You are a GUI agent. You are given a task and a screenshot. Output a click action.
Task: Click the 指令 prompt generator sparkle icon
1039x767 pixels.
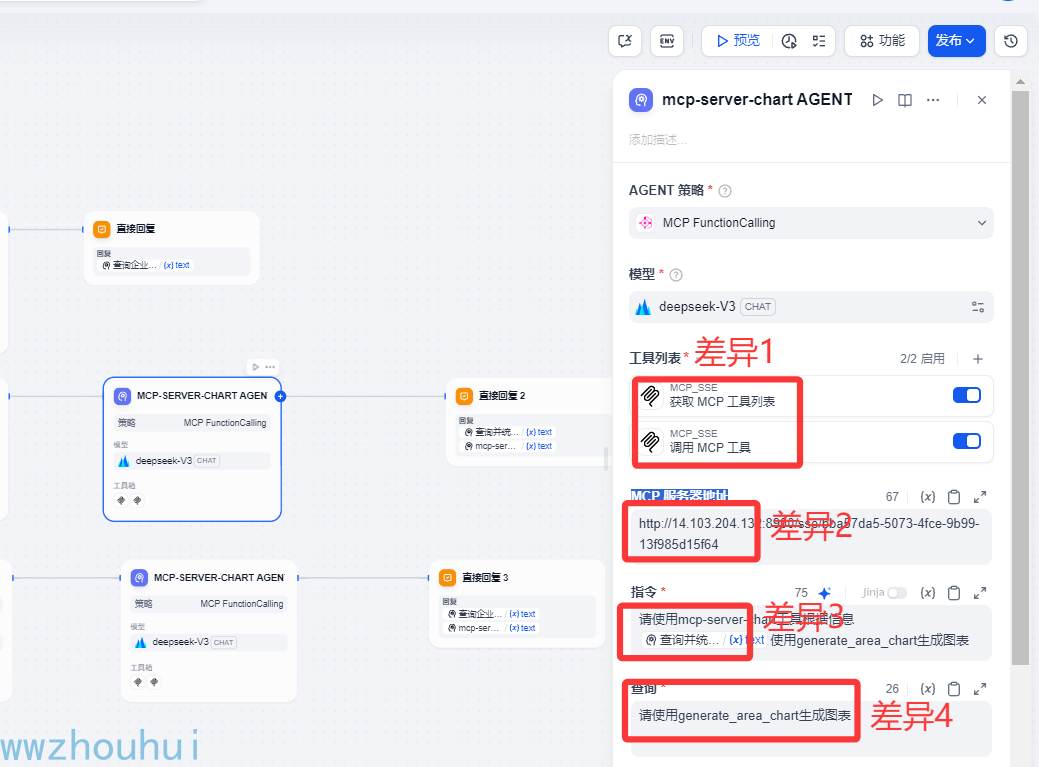click(x=824, y=593)
